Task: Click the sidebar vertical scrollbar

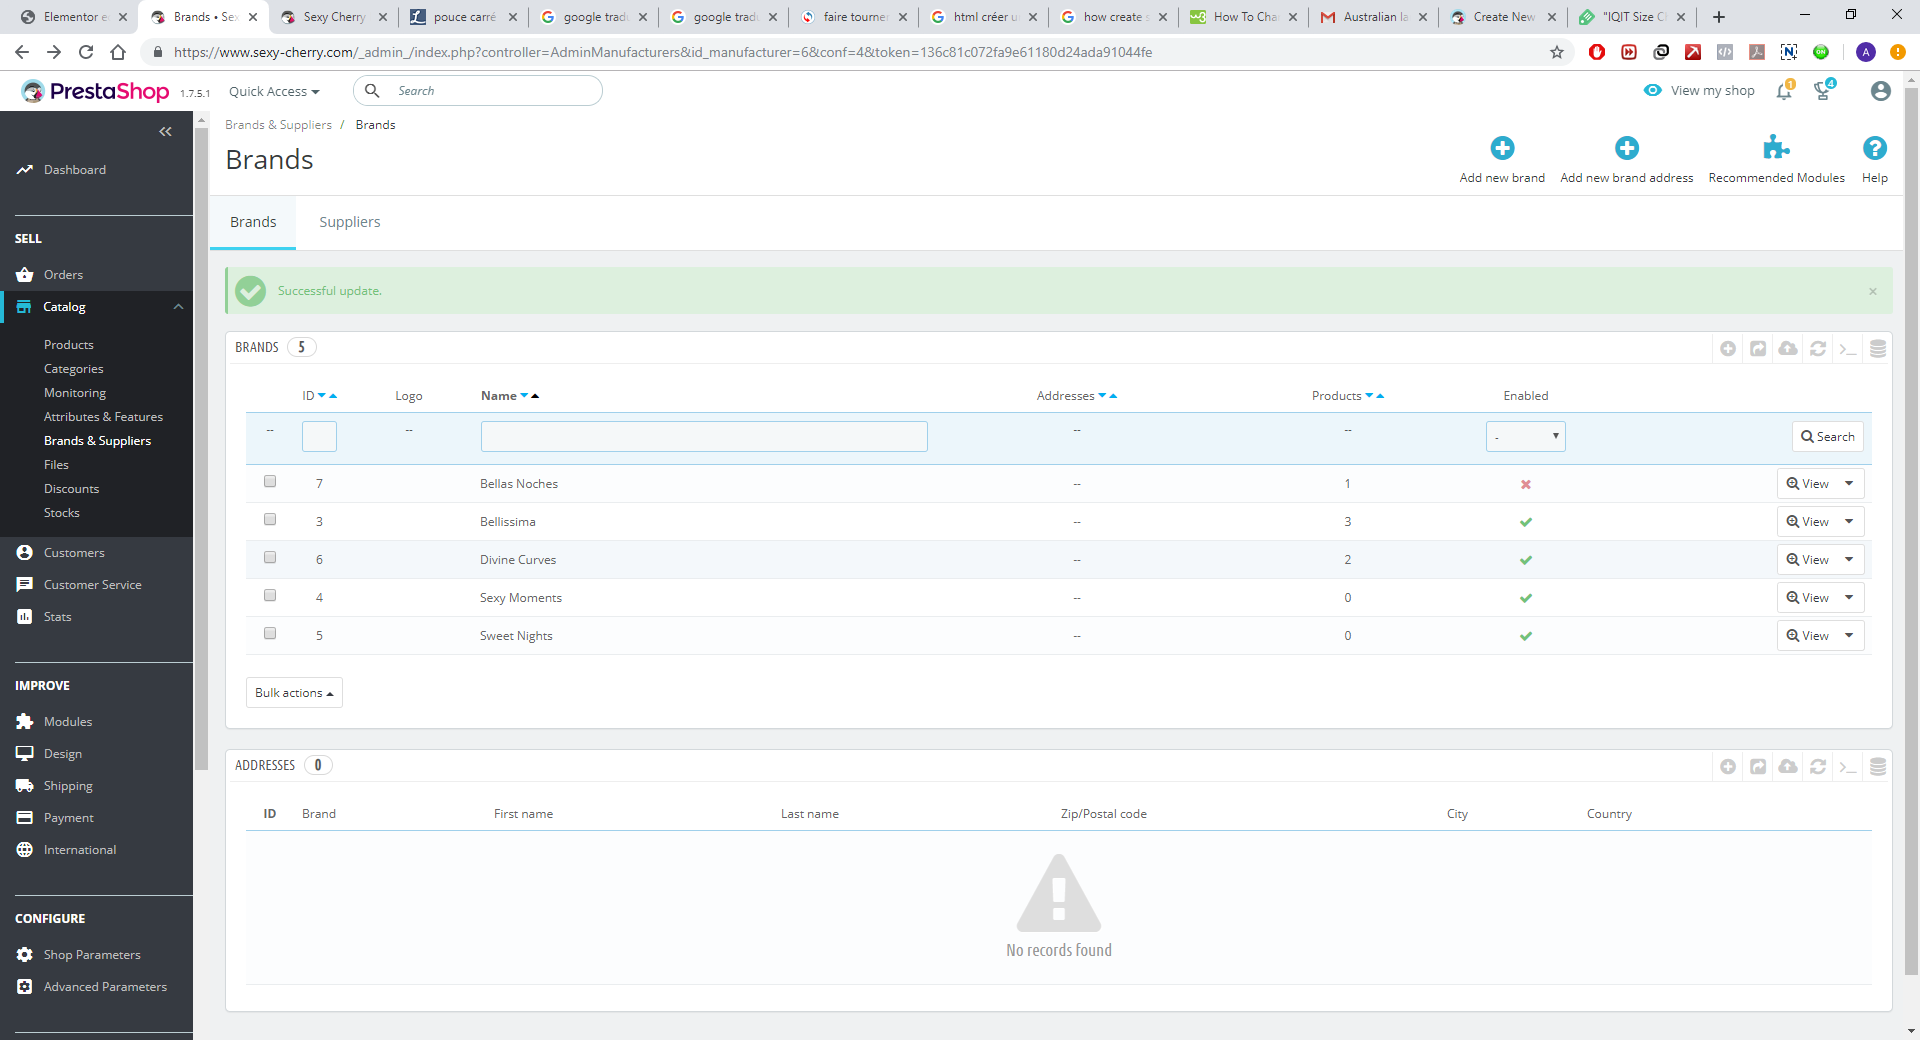Action: pyautogui.click(x=201, y=450)
